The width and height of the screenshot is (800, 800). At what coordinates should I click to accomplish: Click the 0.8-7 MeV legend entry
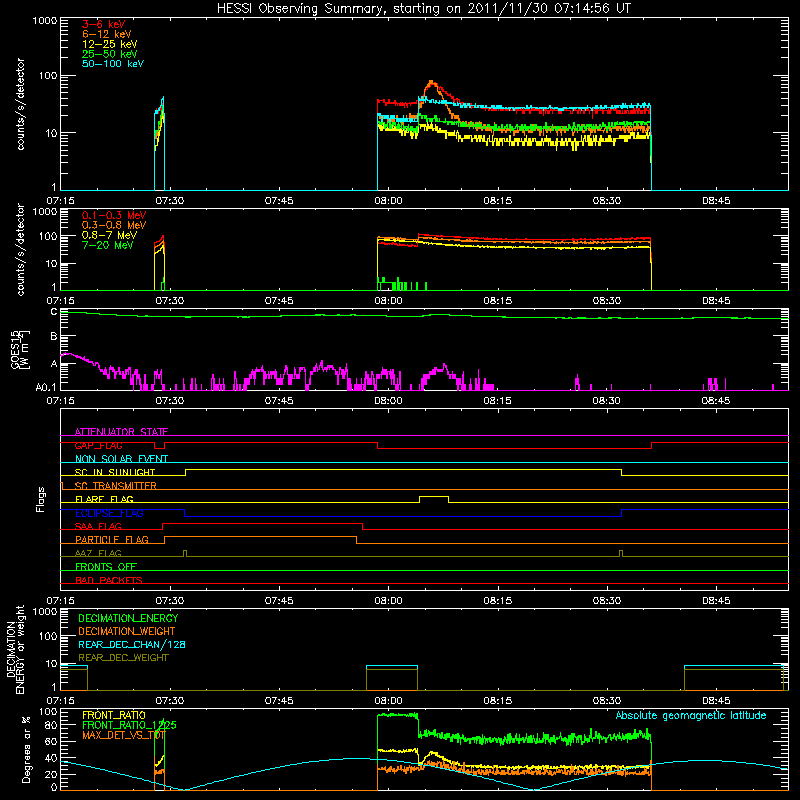pos(109,235)
